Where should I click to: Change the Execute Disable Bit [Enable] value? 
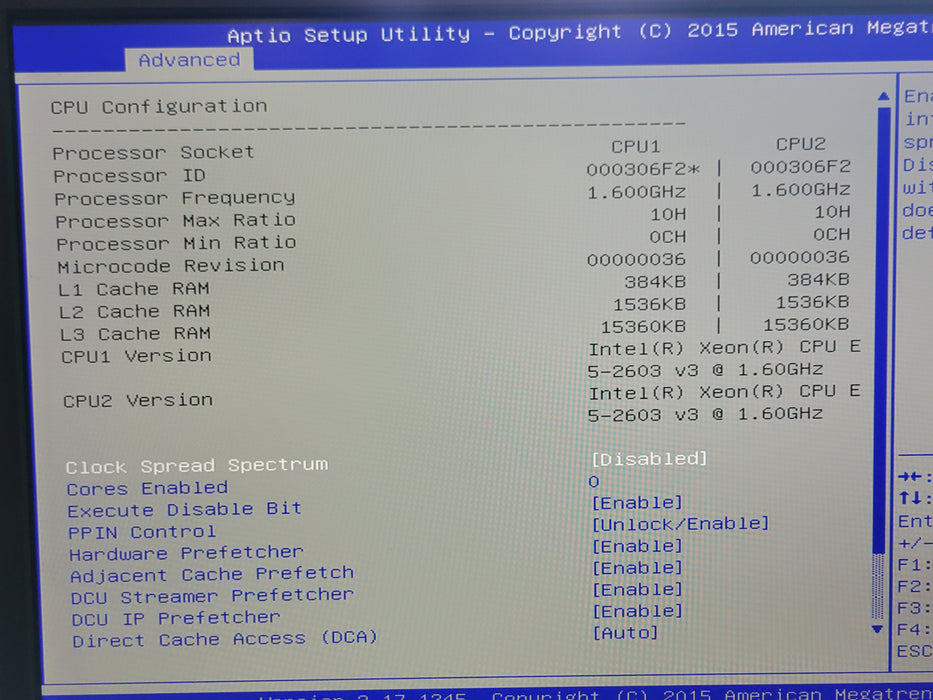tap(637, 503)
